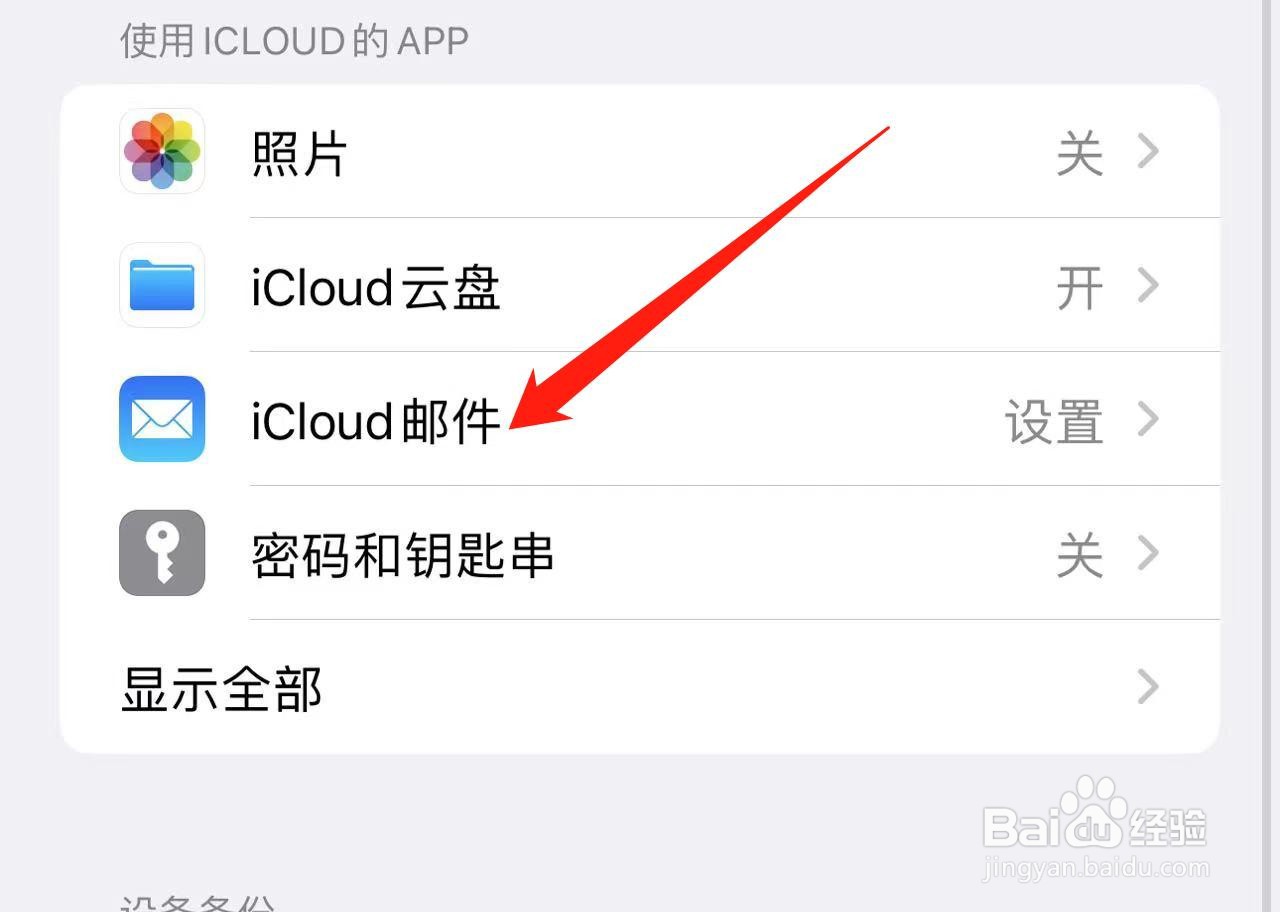The image size is (1280, 912).
Task: Expand iCloud邮件 via its chevron arrow
Action: pyautogui.click(x=1149, y=419)
